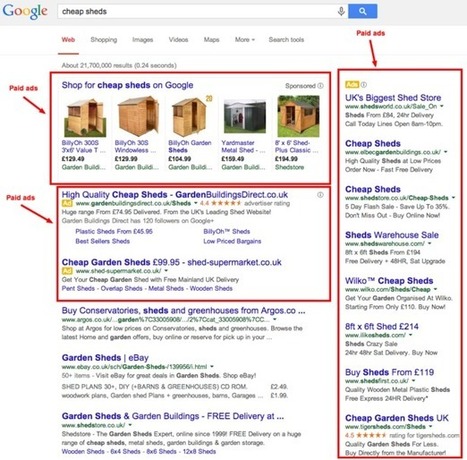467x460 pixels.
Task: Expand dropdown arrow next to gardenbuildingsdirect.co.uk/Sheds URL
Action: tap(196, 203)
